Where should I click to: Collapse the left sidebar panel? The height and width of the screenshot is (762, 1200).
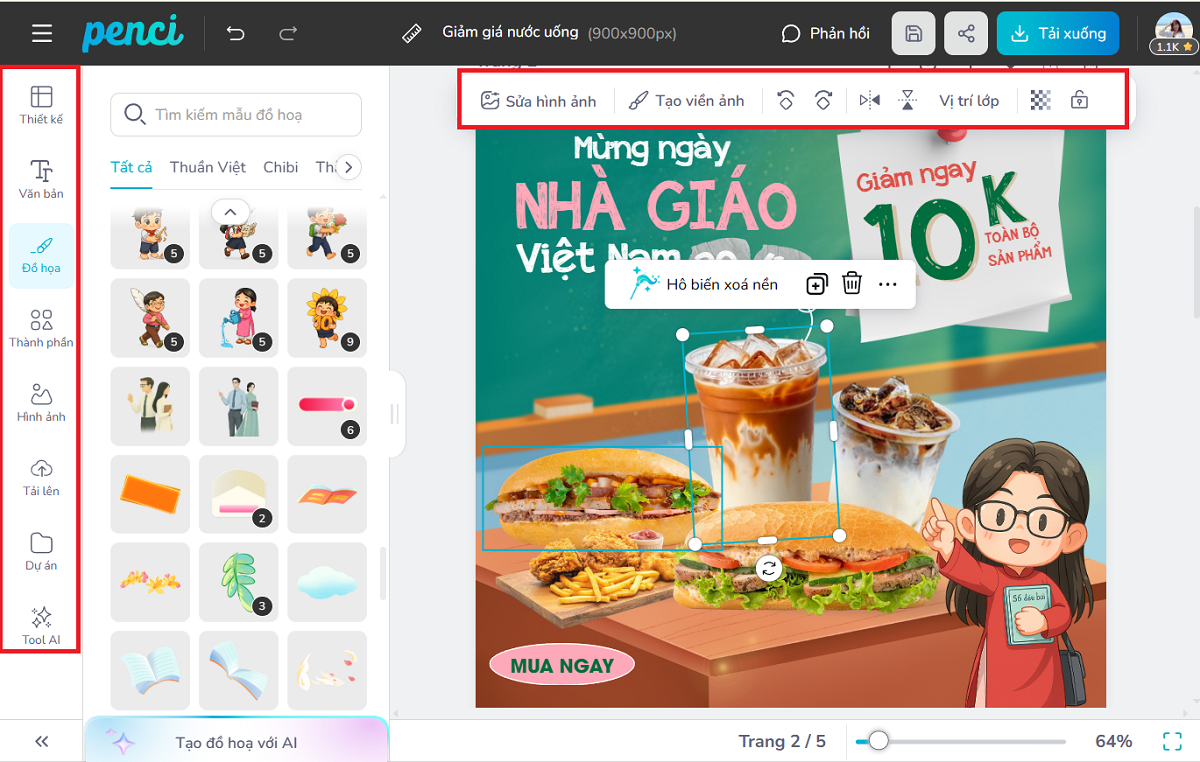coord(42,741)
